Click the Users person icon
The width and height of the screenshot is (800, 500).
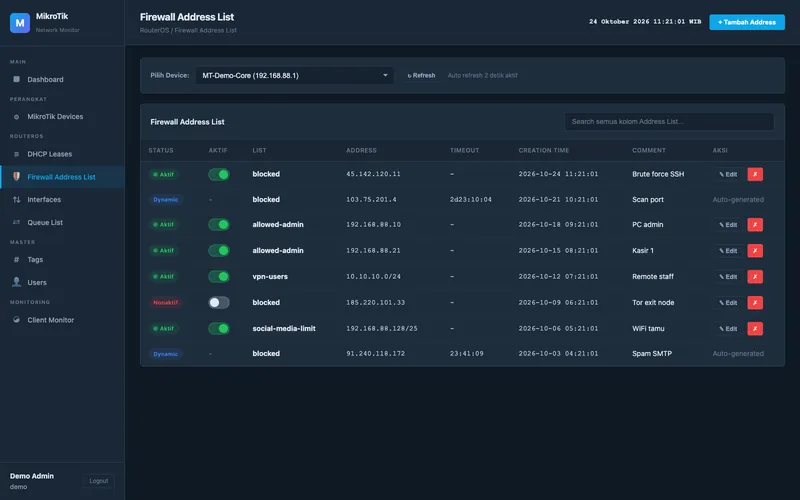(16, 282)
